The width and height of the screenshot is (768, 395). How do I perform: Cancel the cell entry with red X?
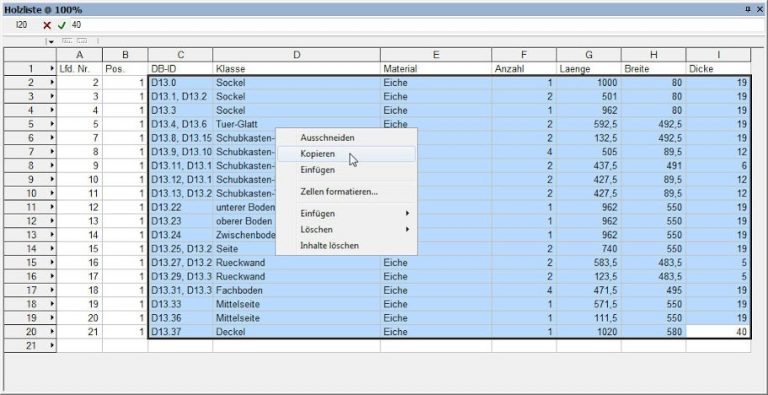pos(47,25)
